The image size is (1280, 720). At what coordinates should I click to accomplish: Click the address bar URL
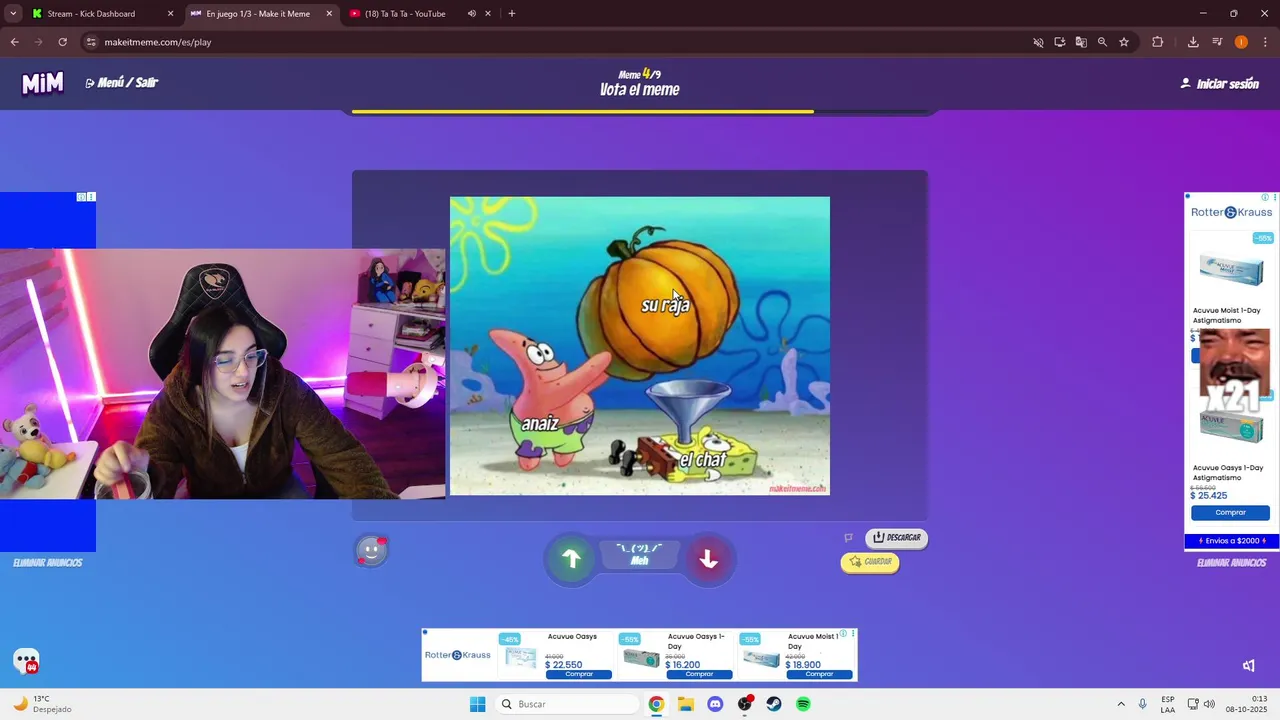(158, 42)
